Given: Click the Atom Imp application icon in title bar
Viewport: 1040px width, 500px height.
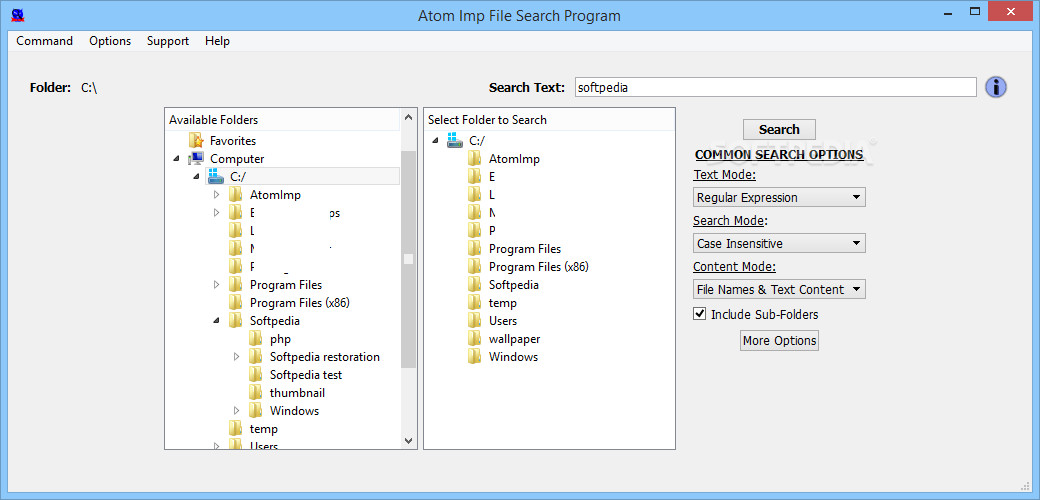Looking at the screenshot, I should [x=18, y=13].
